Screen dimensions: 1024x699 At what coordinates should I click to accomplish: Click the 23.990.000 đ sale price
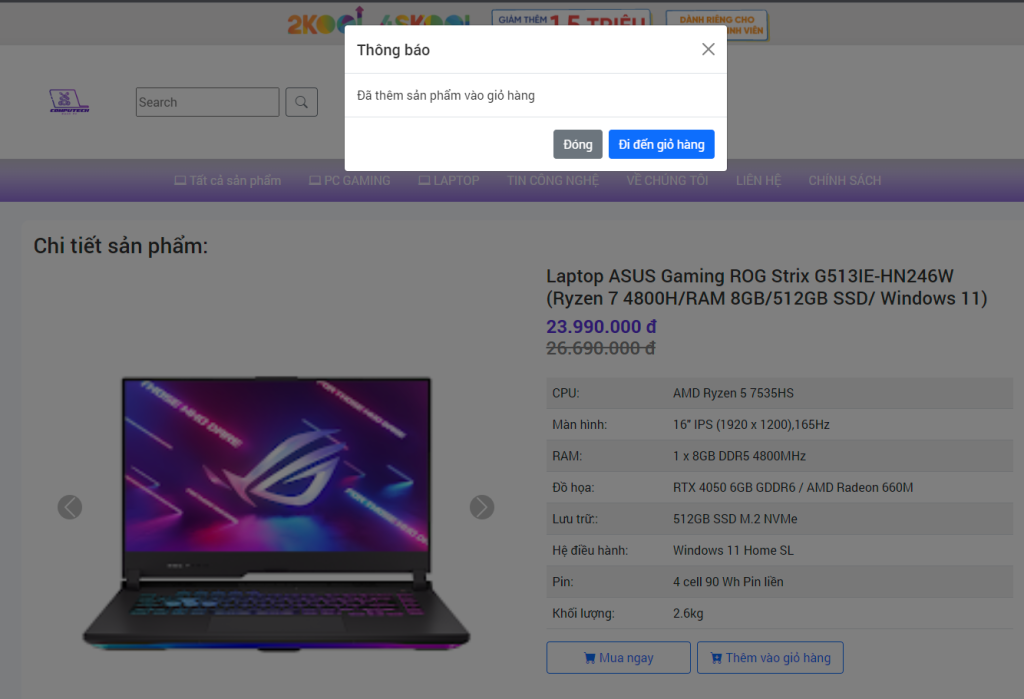pyautogui.click(x=601, y=327)
